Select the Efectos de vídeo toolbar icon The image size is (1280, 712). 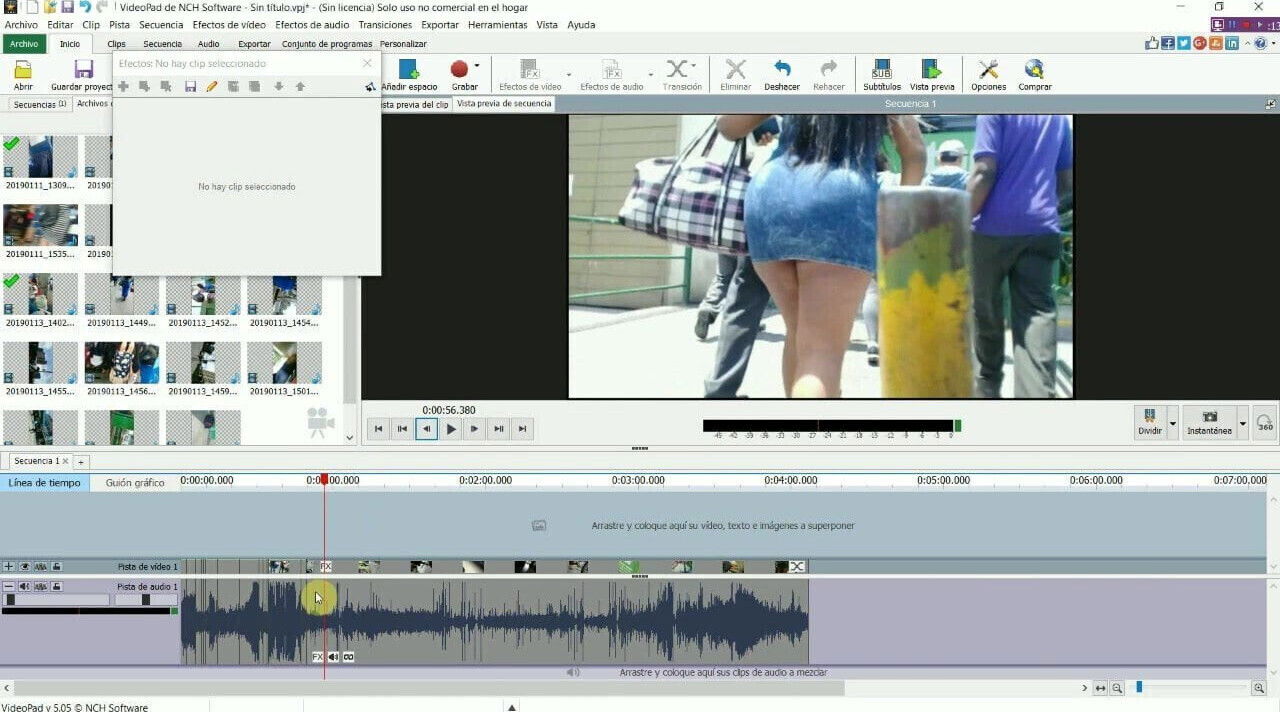tap(530, 70)
